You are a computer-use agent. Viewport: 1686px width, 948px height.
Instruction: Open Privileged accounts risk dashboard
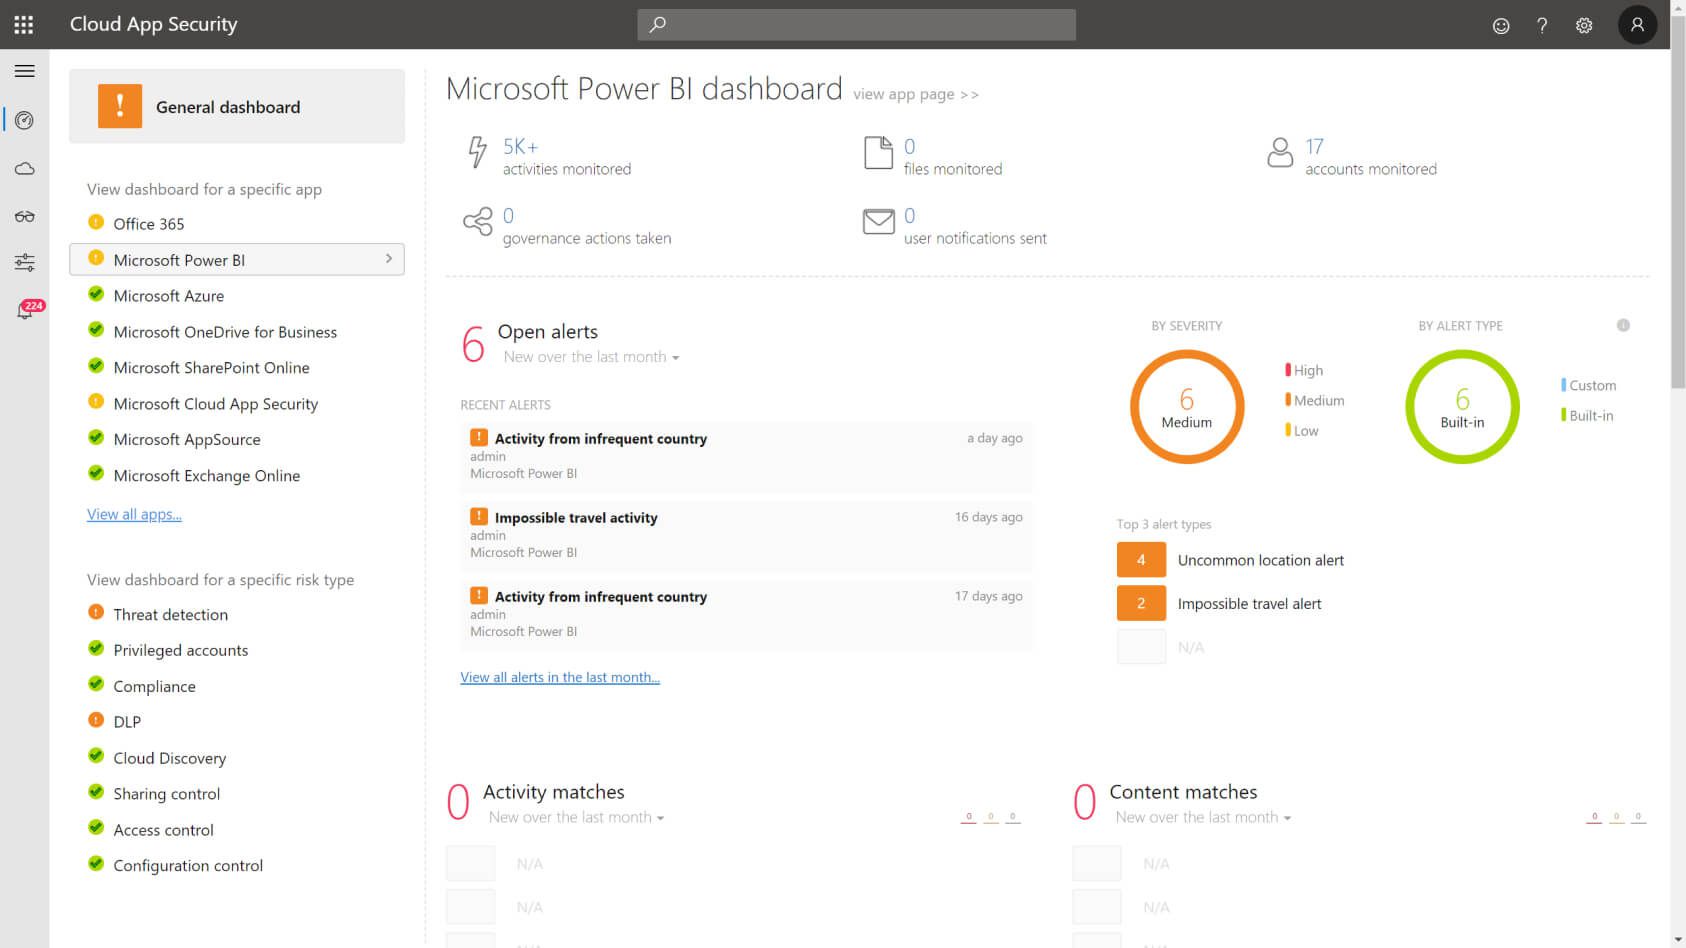tap(181, 650)
